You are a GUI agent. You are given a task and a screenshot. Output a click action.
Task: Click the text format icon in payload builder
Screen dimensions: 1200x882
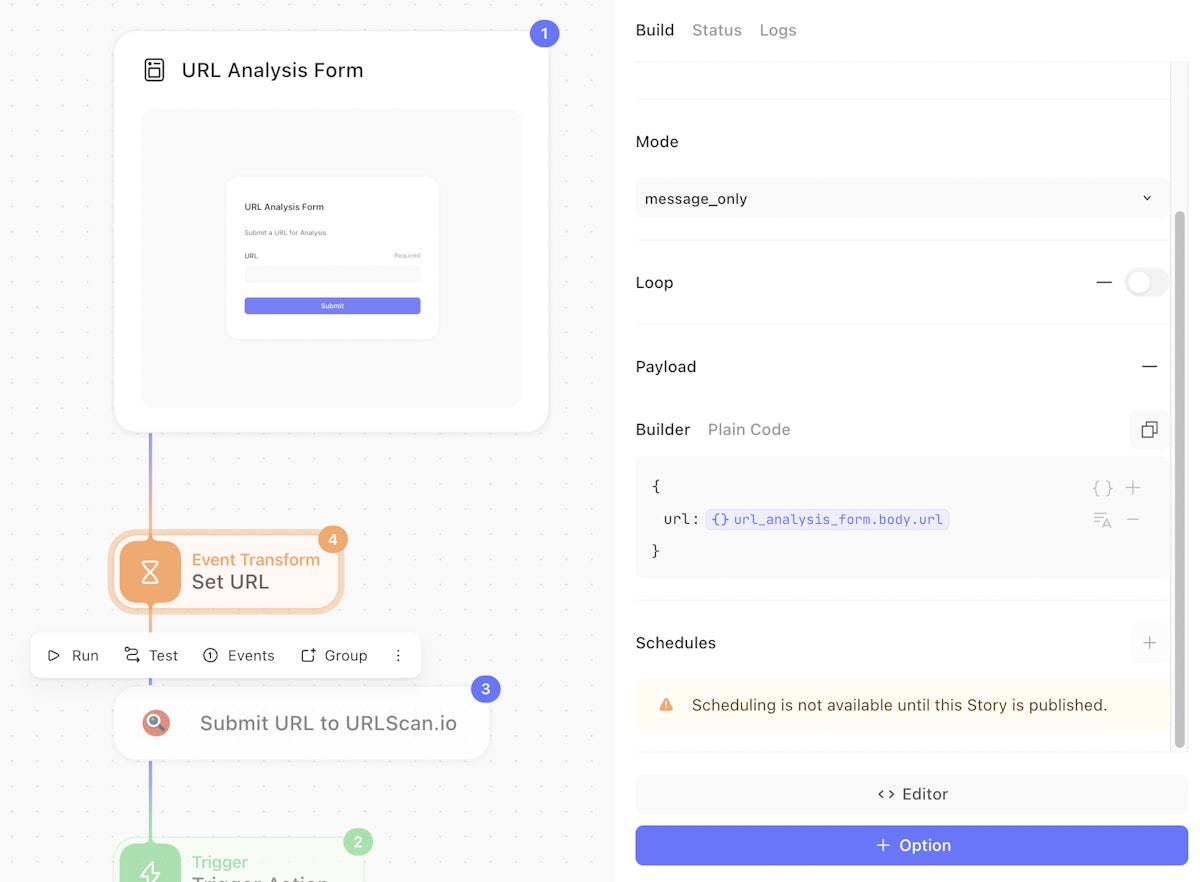[x=1102, y=519]
